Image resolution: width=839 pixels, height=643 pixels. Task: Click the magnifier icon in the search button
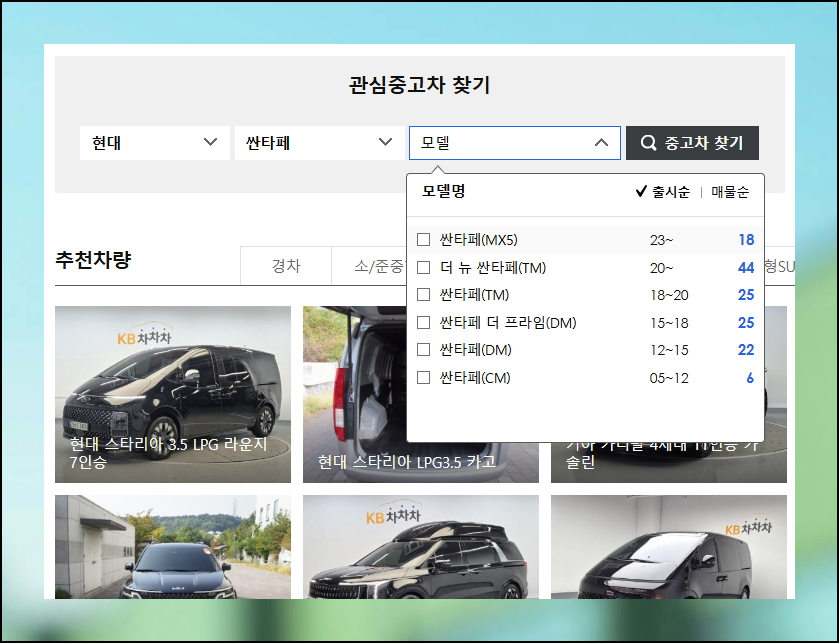tap(648, 143)
